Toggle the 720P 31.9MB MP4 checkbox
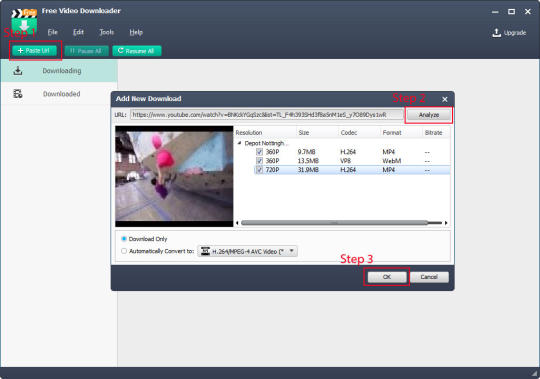Viewport: 540px width, 379px height. click(x=260, y=170)
